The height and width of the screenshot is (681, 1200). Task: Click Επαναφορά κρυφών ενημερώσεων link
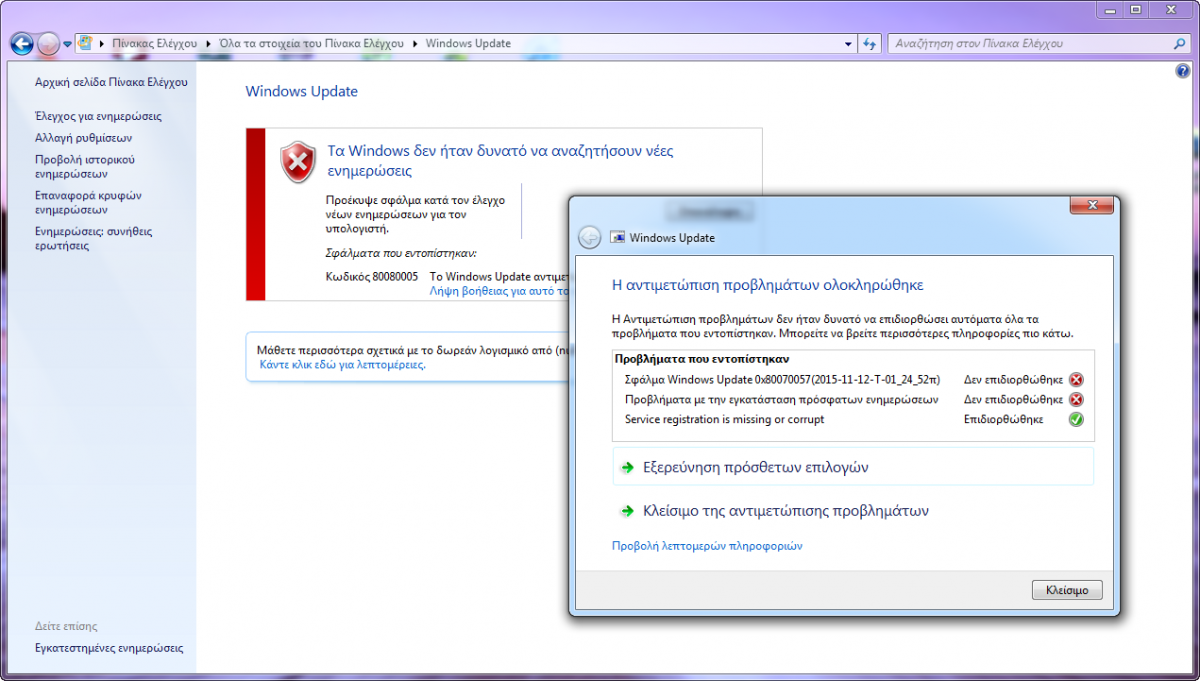tap(88, 202)
